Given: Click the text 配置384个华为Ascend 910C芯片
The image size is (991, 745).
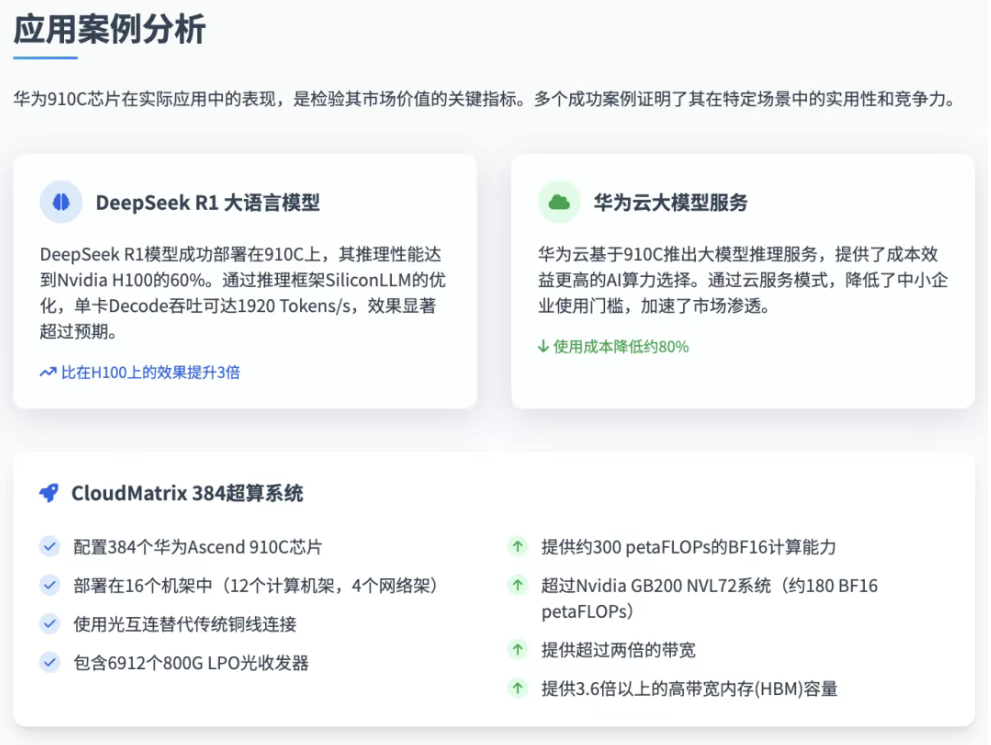Looking at the screenshot, I should tap(198, 547).
